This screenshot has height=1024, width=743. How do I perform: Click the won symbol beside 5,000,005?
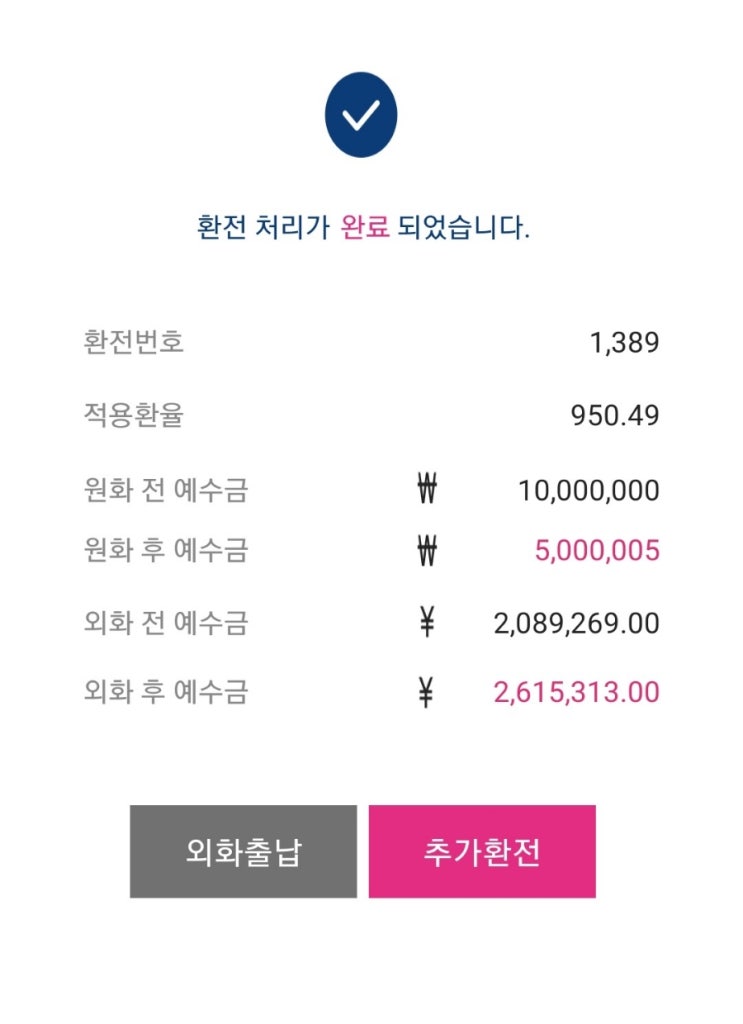pos(427,550)
